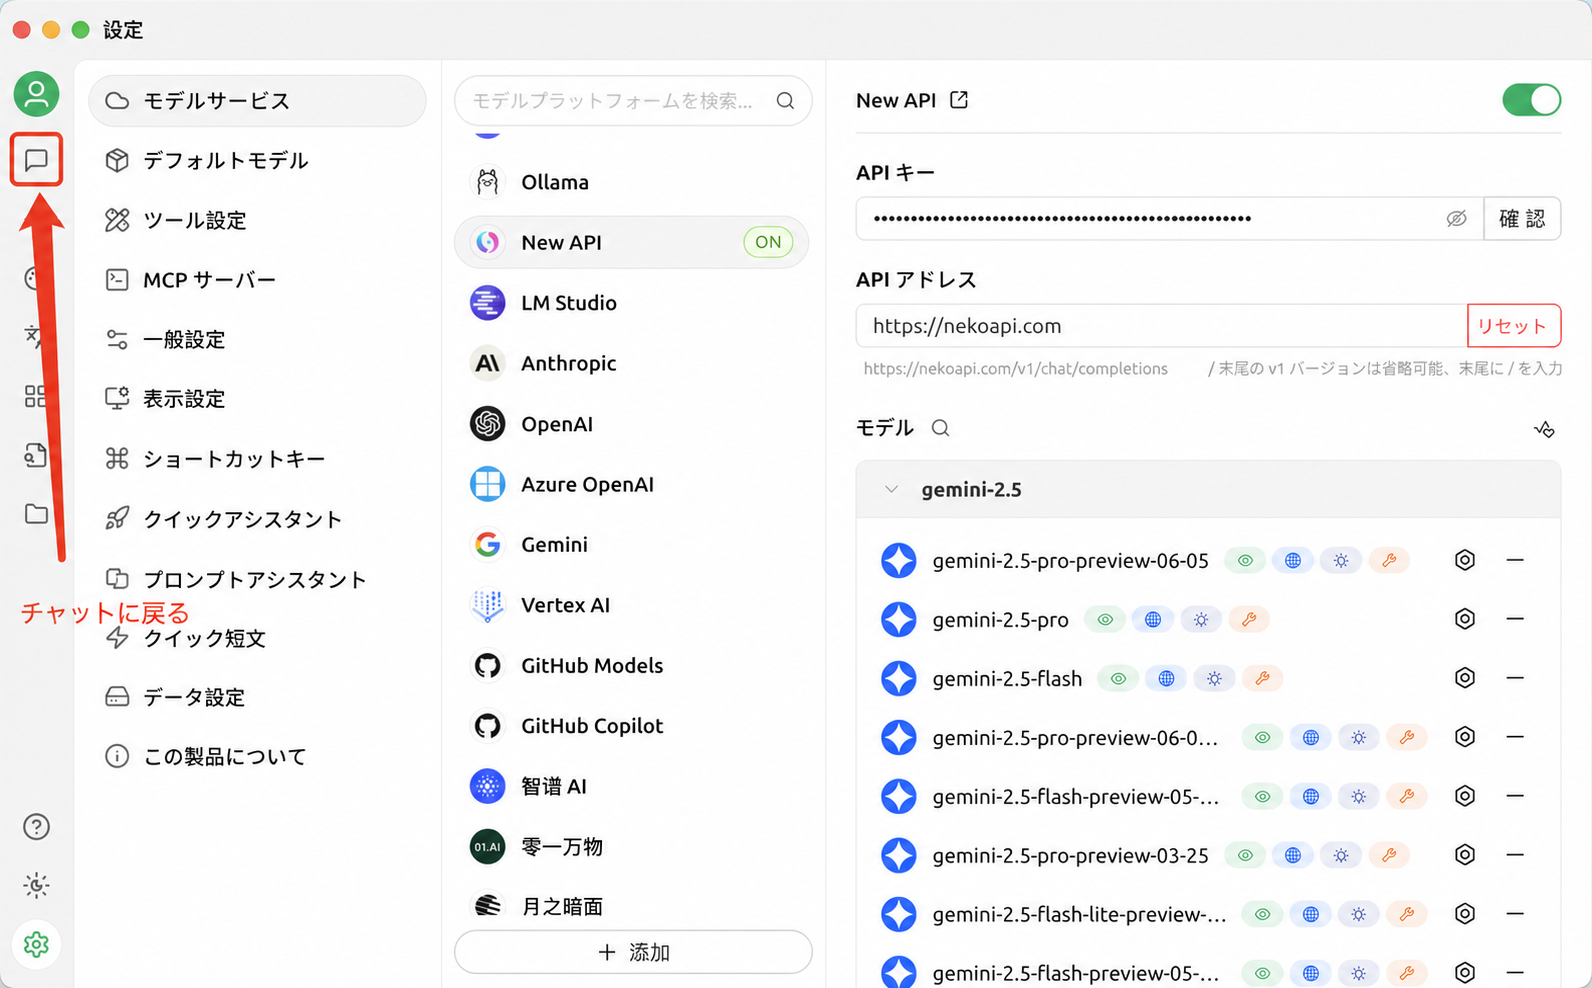Select the Vertex AI provider
The height and width of the screenshot is (988, 1592).
click(632, 605)
